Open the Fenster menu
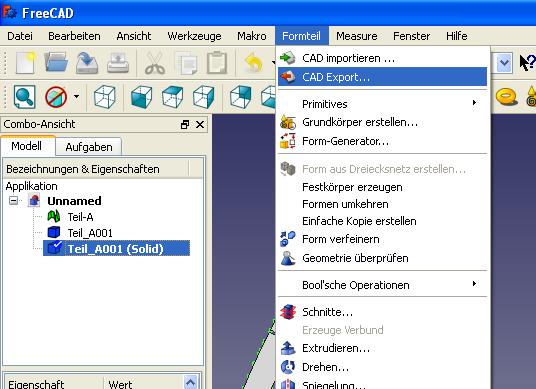This screenshot has height=389, width=536. (x=412, y=36)
